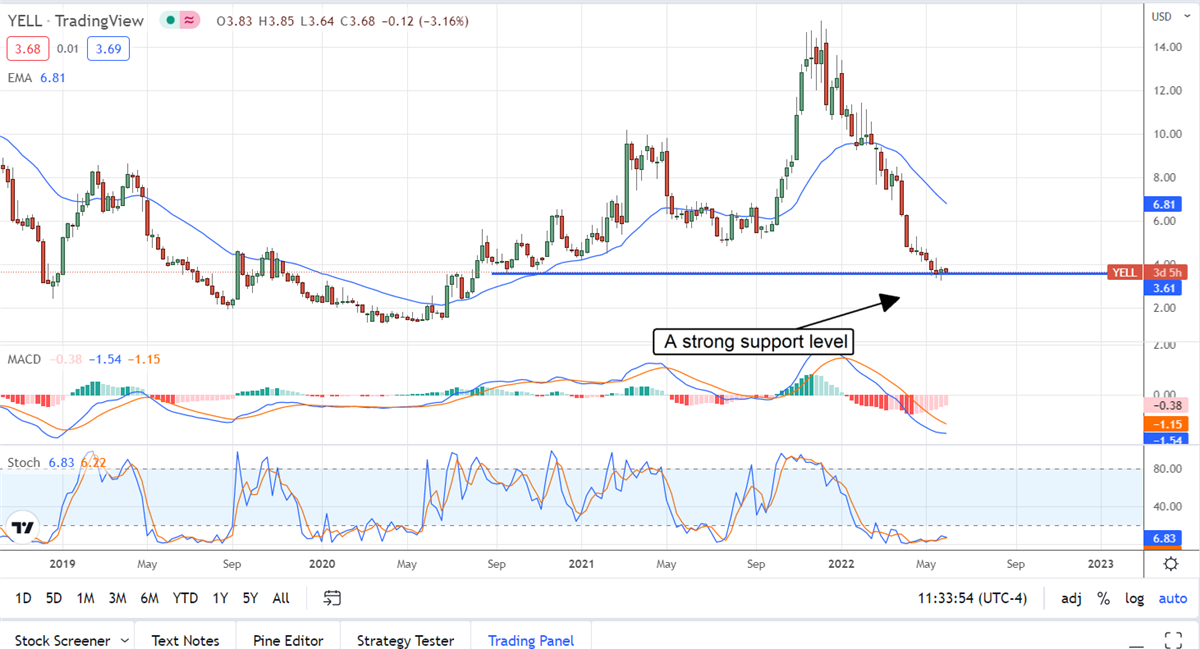Click the EMA 6.81 price axis label

coord(1162,204)
